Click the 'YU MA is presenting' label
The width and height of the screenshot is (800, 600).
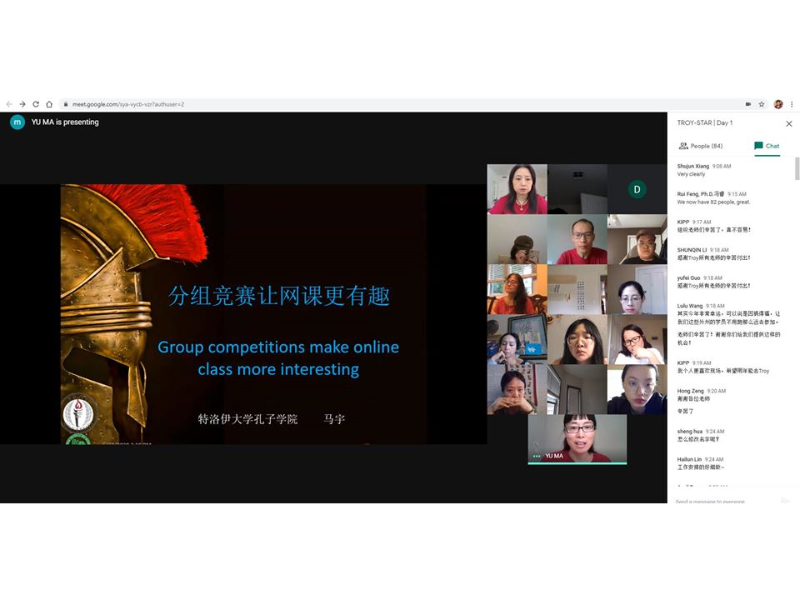pos(65,122)
